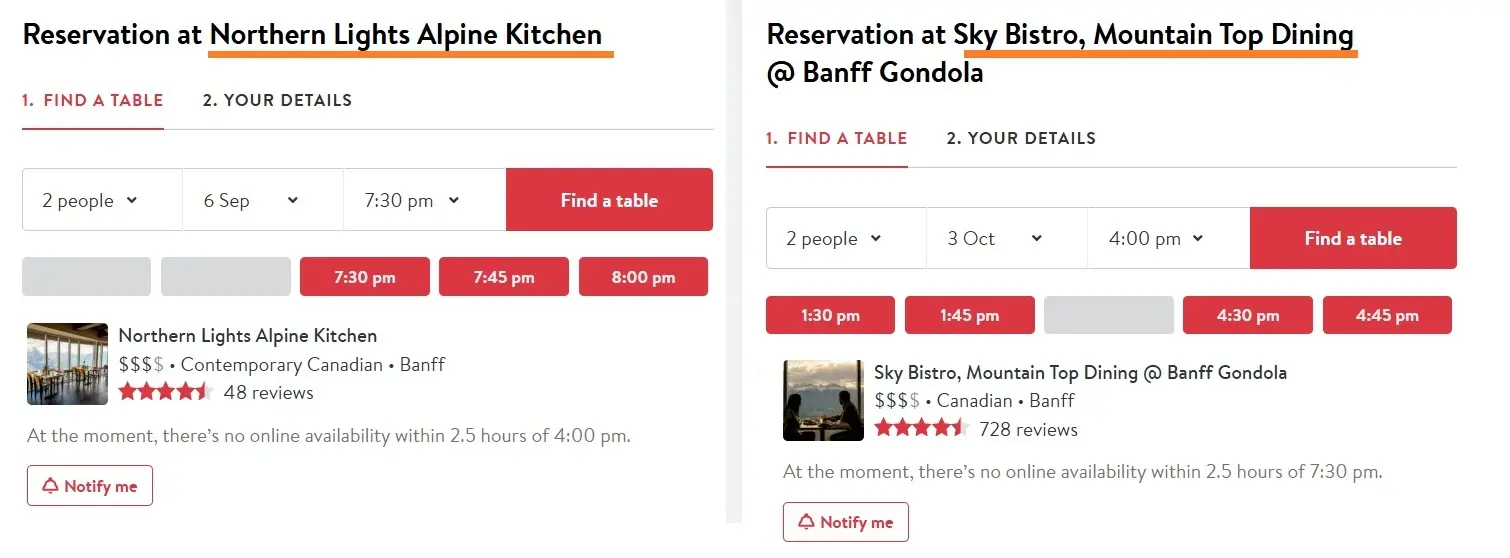The image size is (1510, 558).
Task: Open Northern Lights Alpine Kitchen thumbnail photo
Action: 67,363
